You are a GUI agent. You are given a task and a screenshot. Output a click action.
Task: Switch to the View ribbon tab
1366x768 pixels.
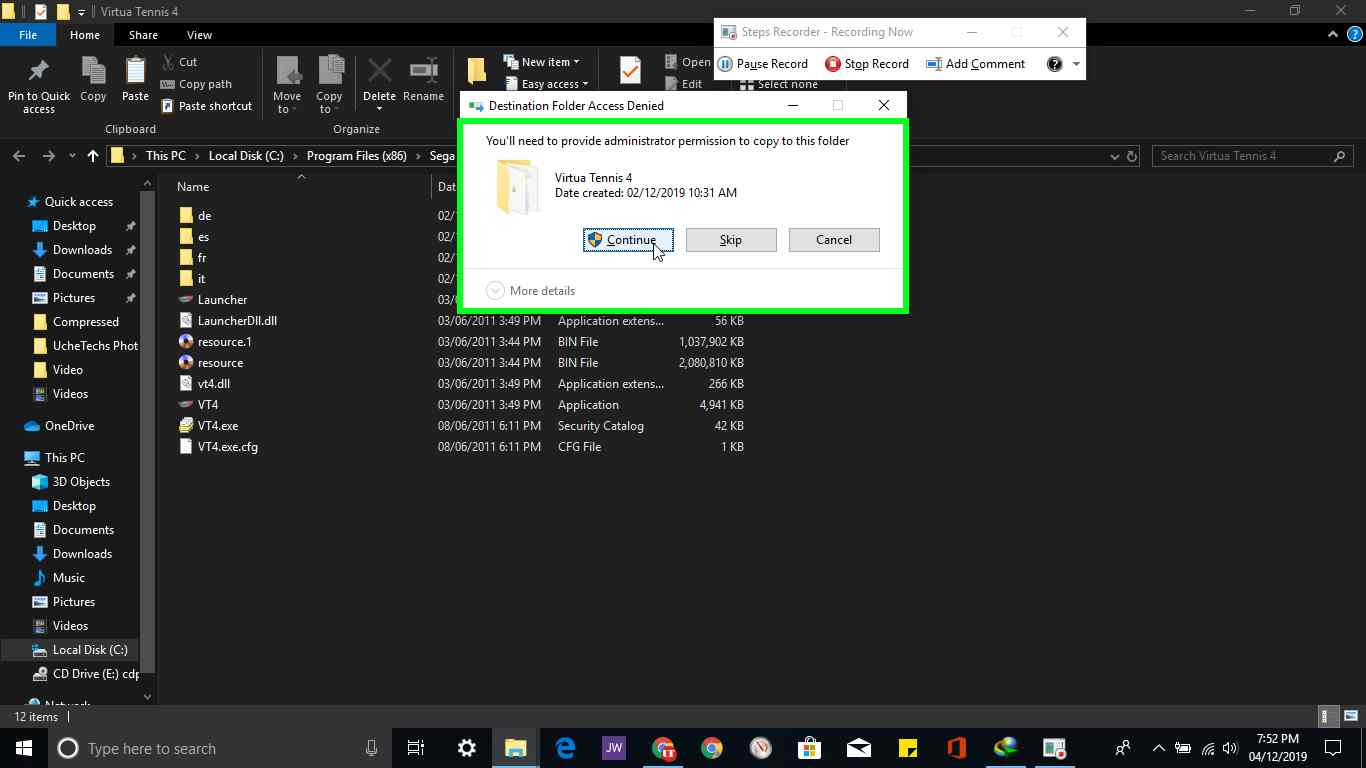pos(199,35)
